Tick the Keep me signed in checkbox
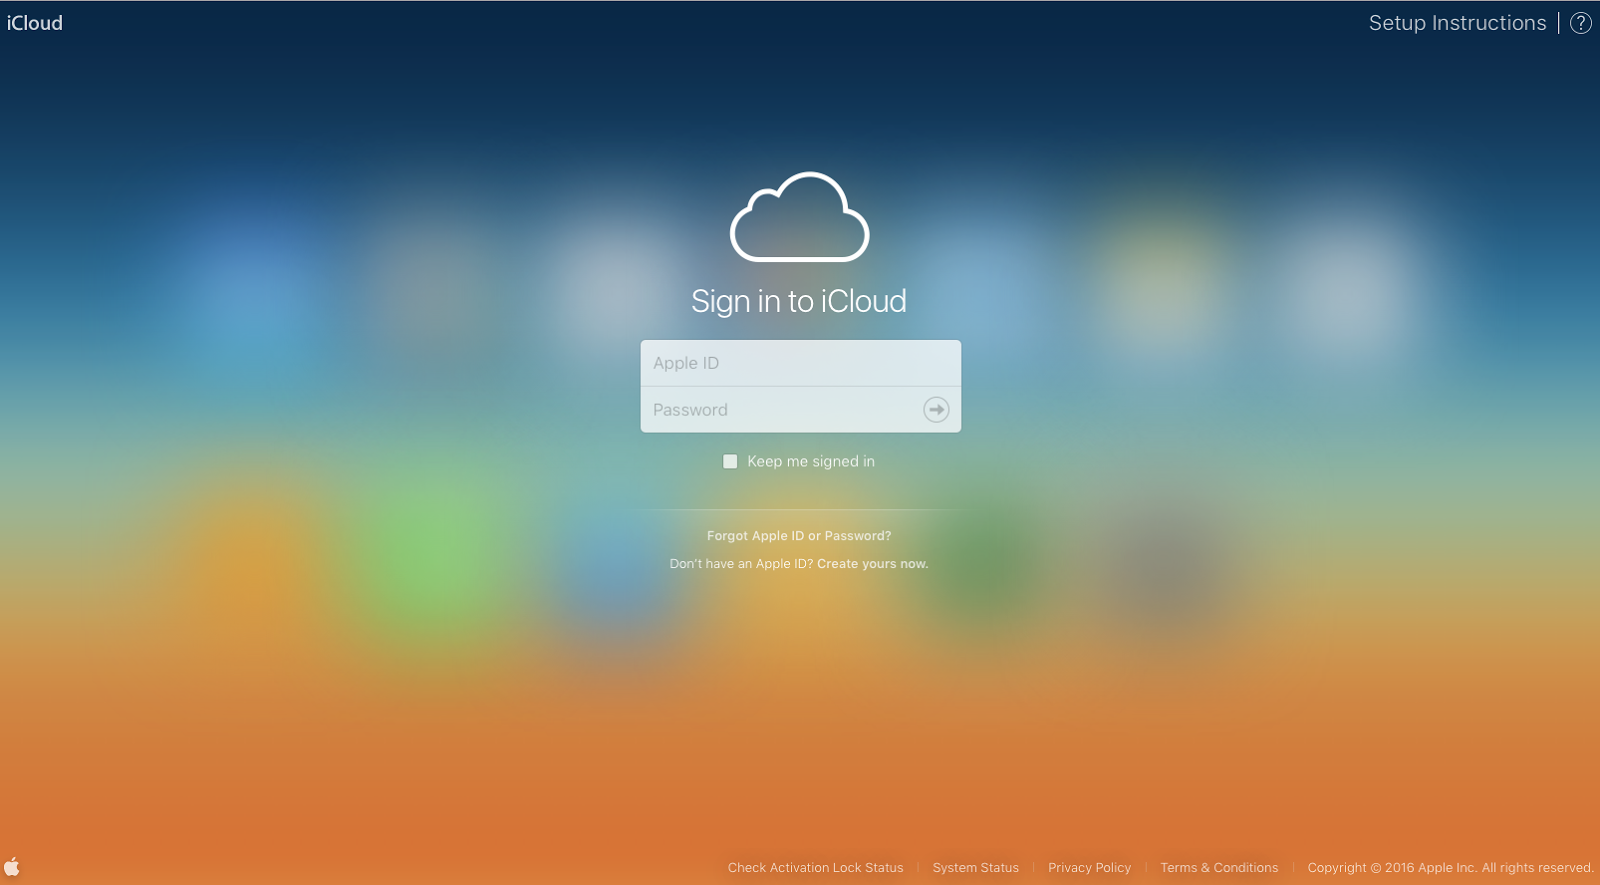This screenshot has width=1600, height=885. [730, 461]
